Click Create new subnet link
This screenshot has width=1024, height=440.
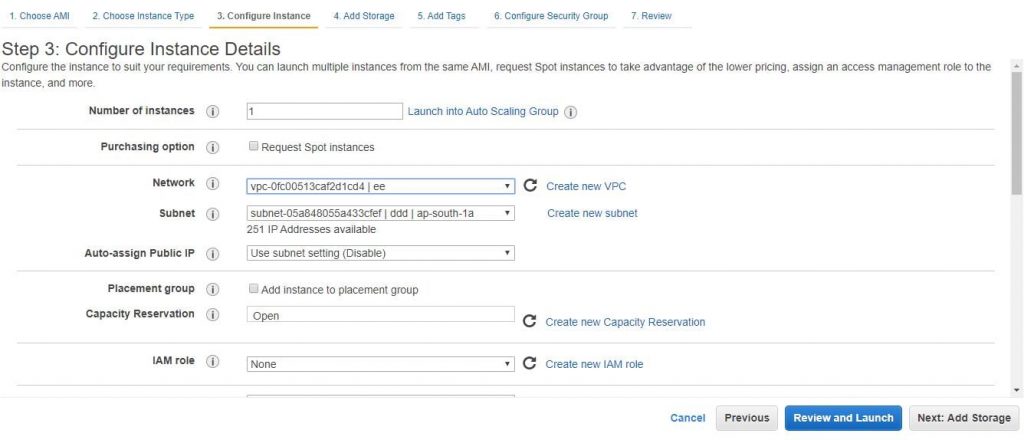click(592, 213)
